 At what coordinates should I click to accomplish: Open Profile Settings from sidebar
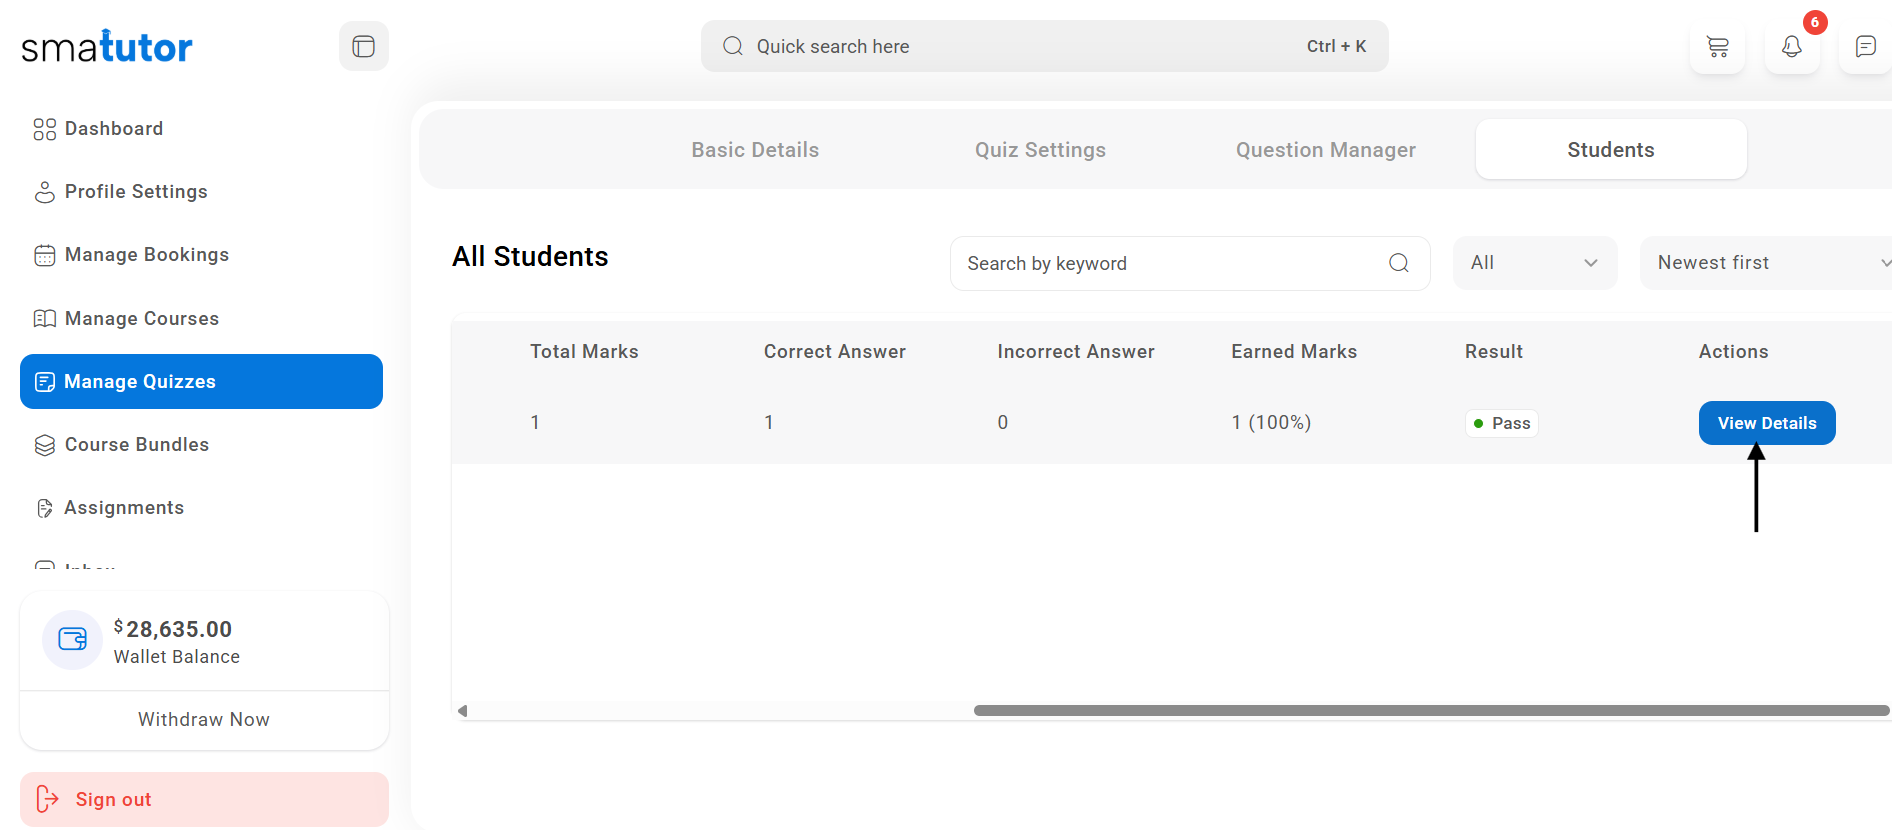tap(135, 192)
